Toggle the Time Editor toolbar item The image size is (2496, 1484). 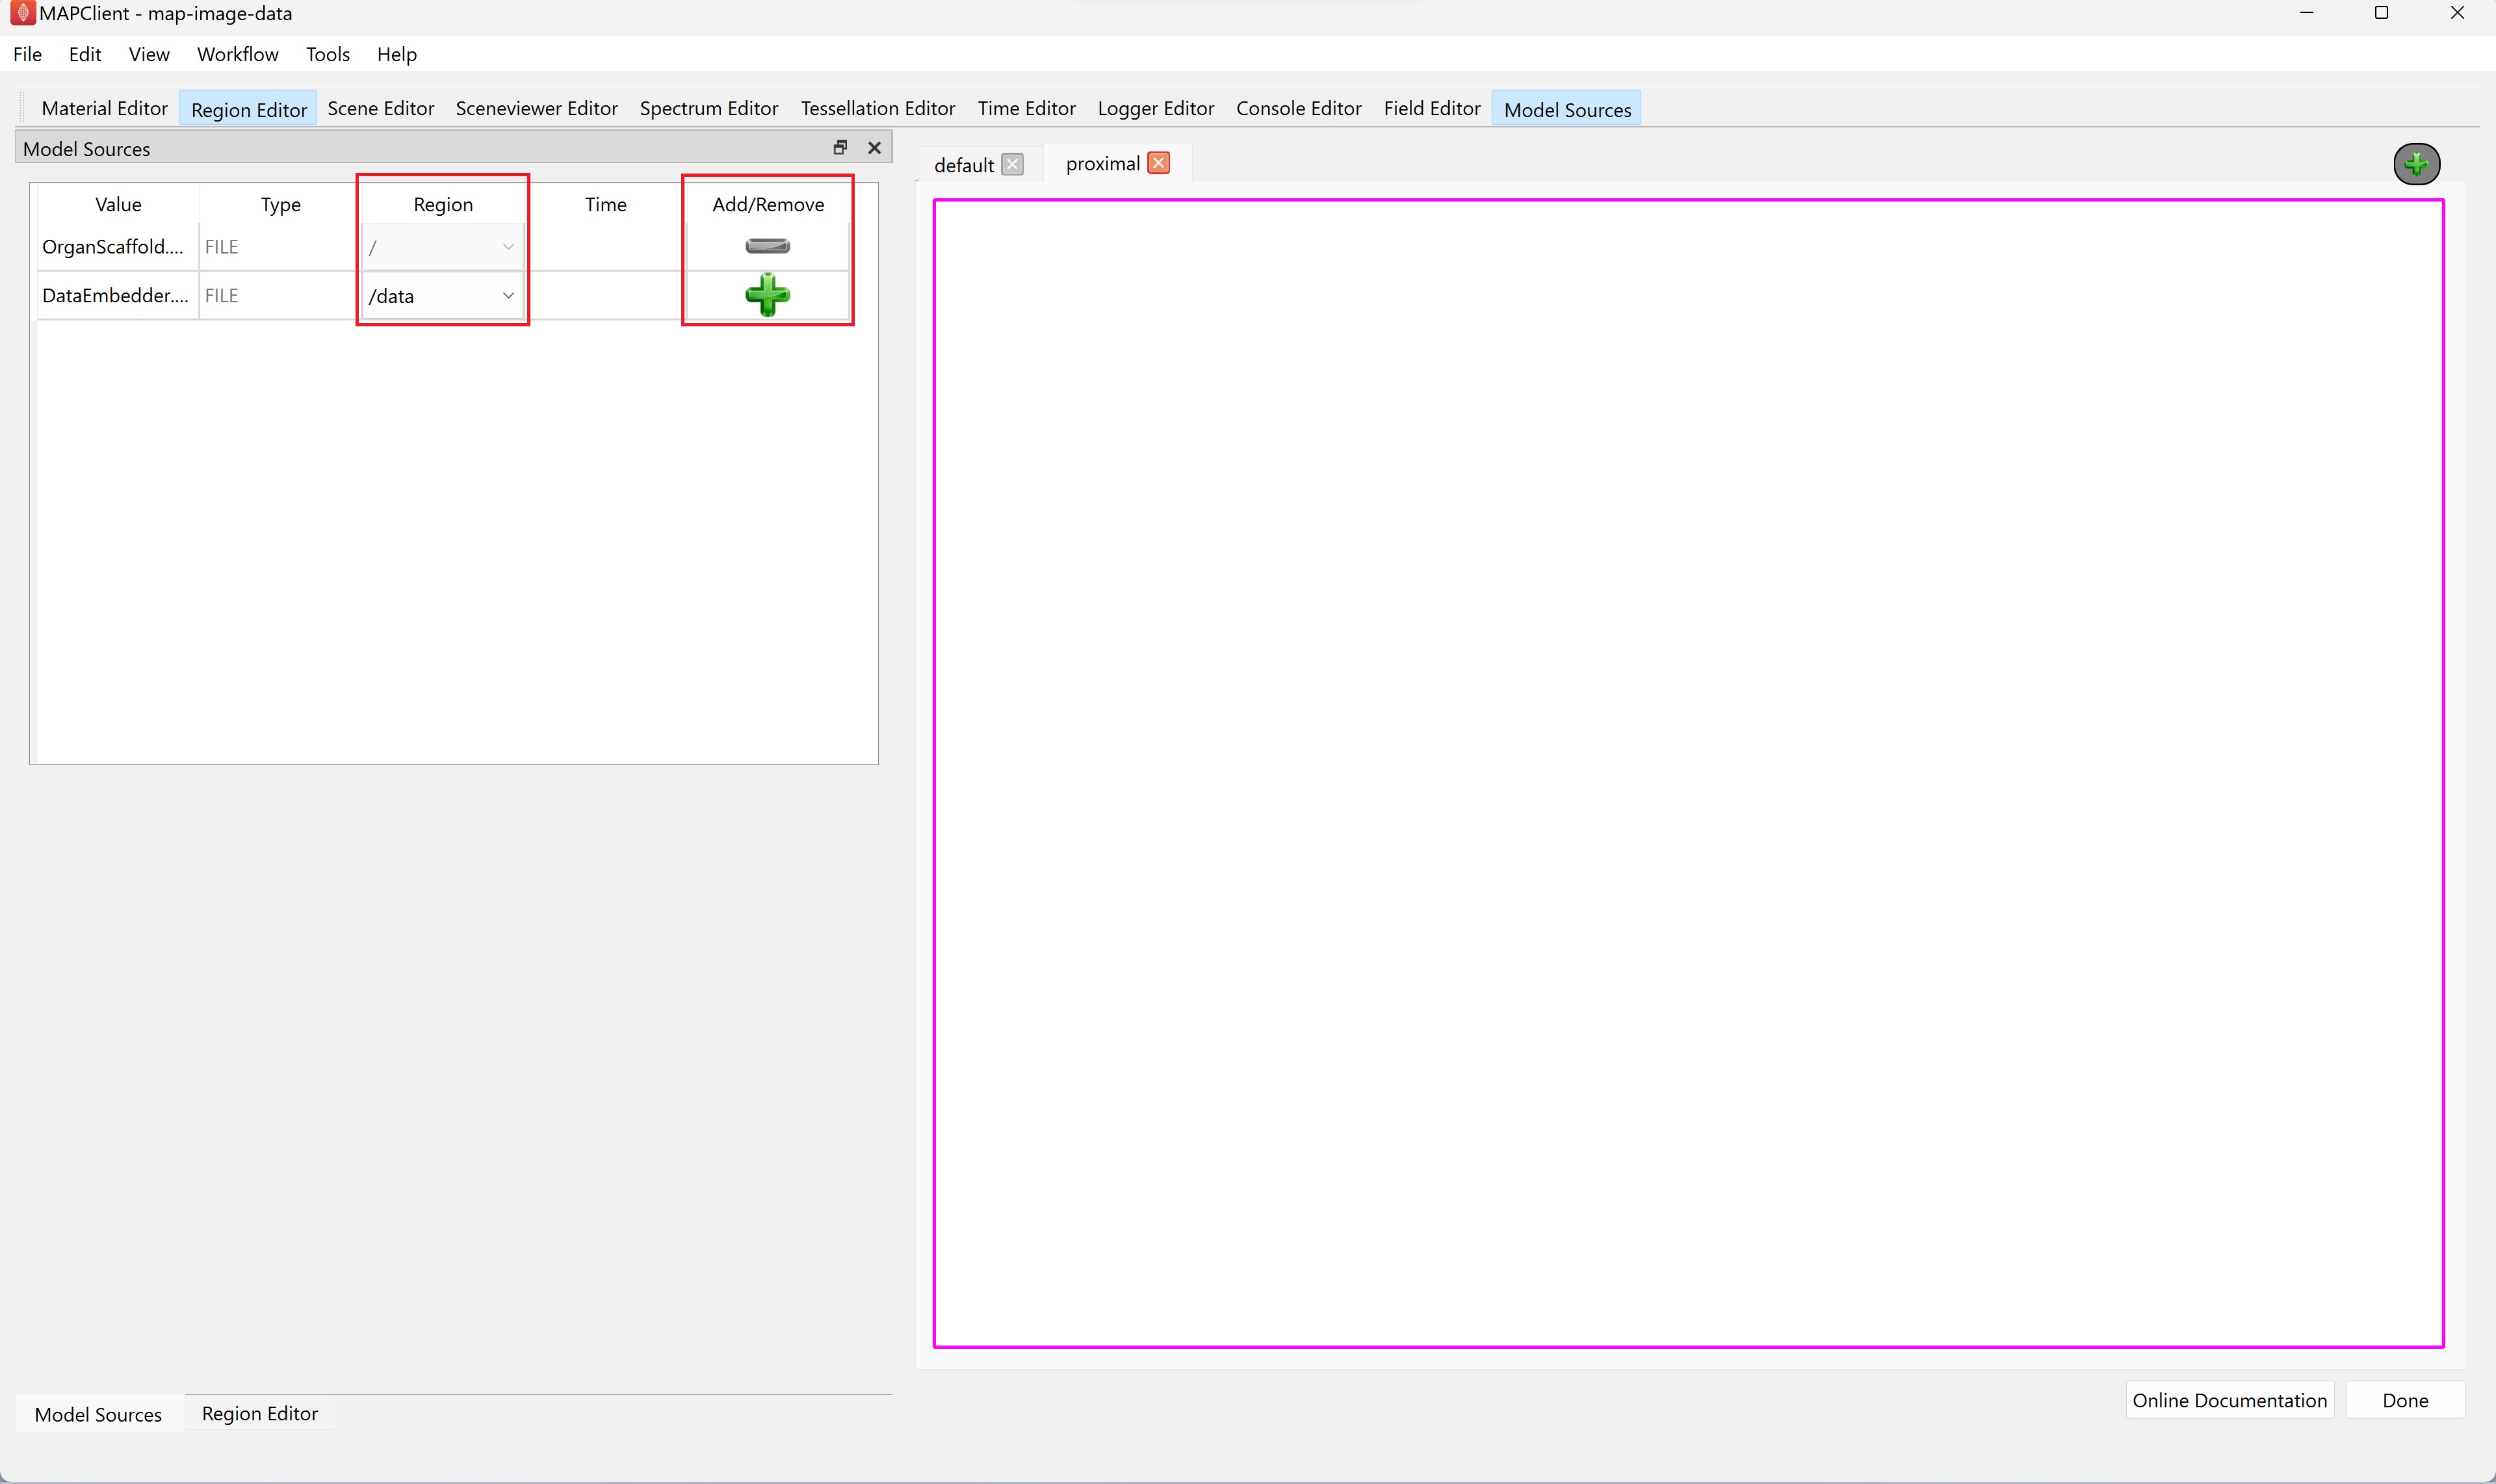pos(1027,108)
